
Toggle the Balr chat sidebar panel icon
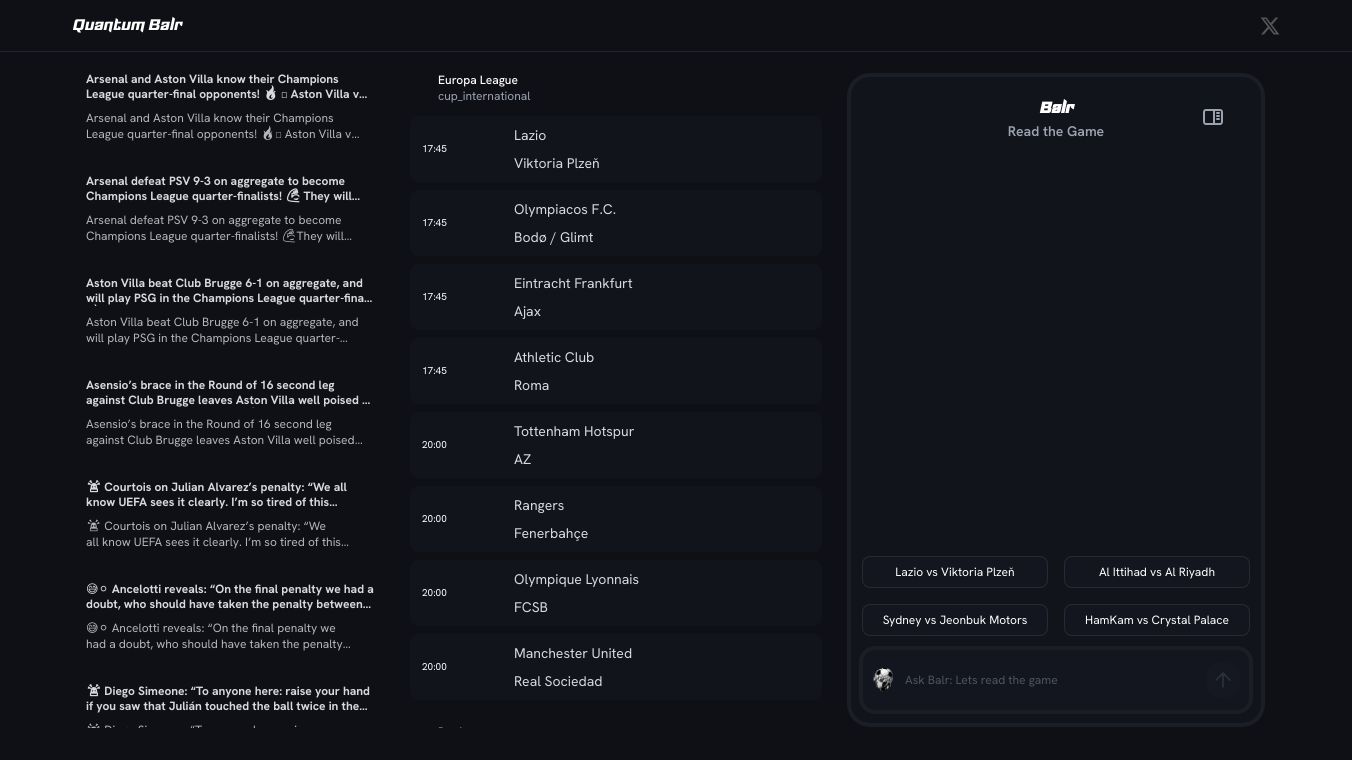click(1212, 117)
